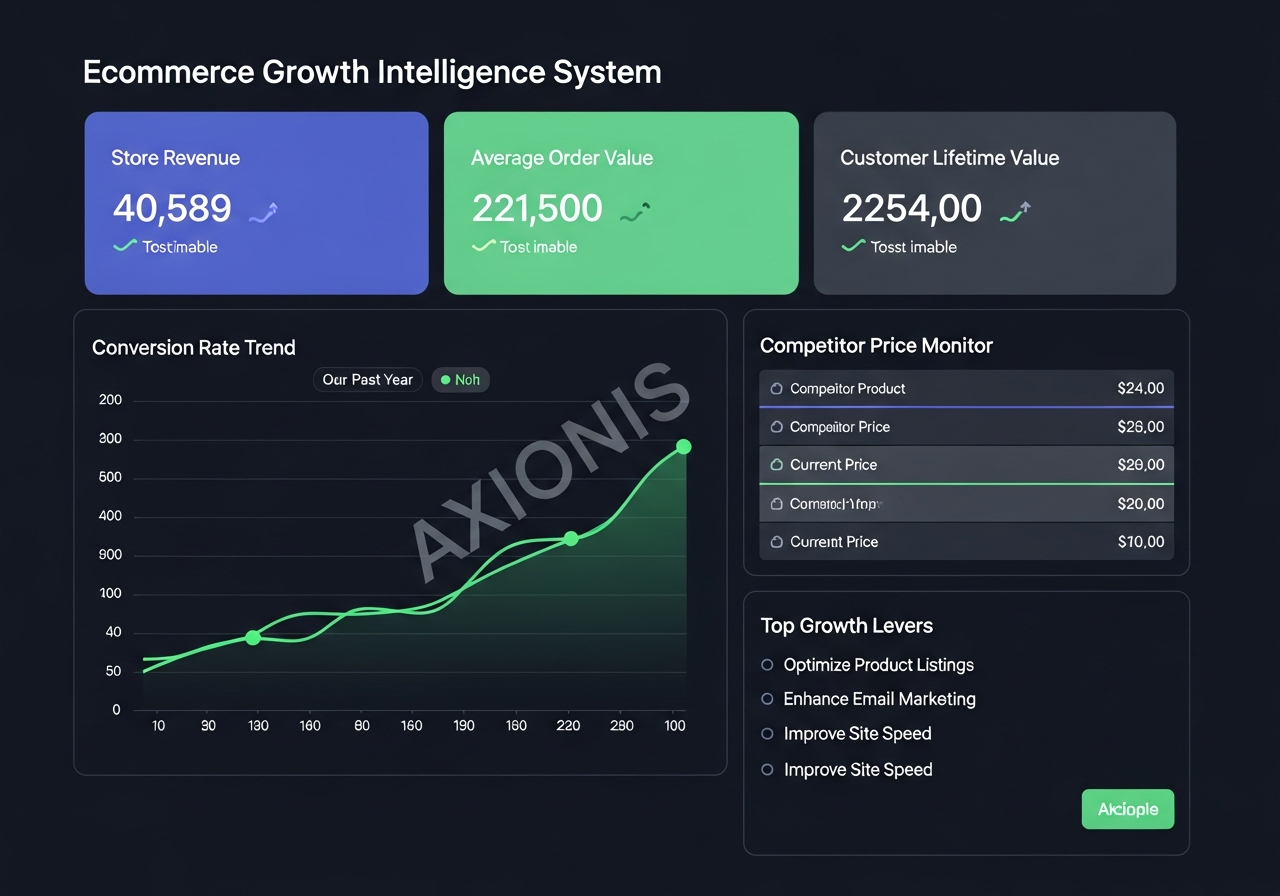This screenshot has height=896, width=1280.
Task: Open the Our Past Year range selector
Action: [x=367, y=380]
